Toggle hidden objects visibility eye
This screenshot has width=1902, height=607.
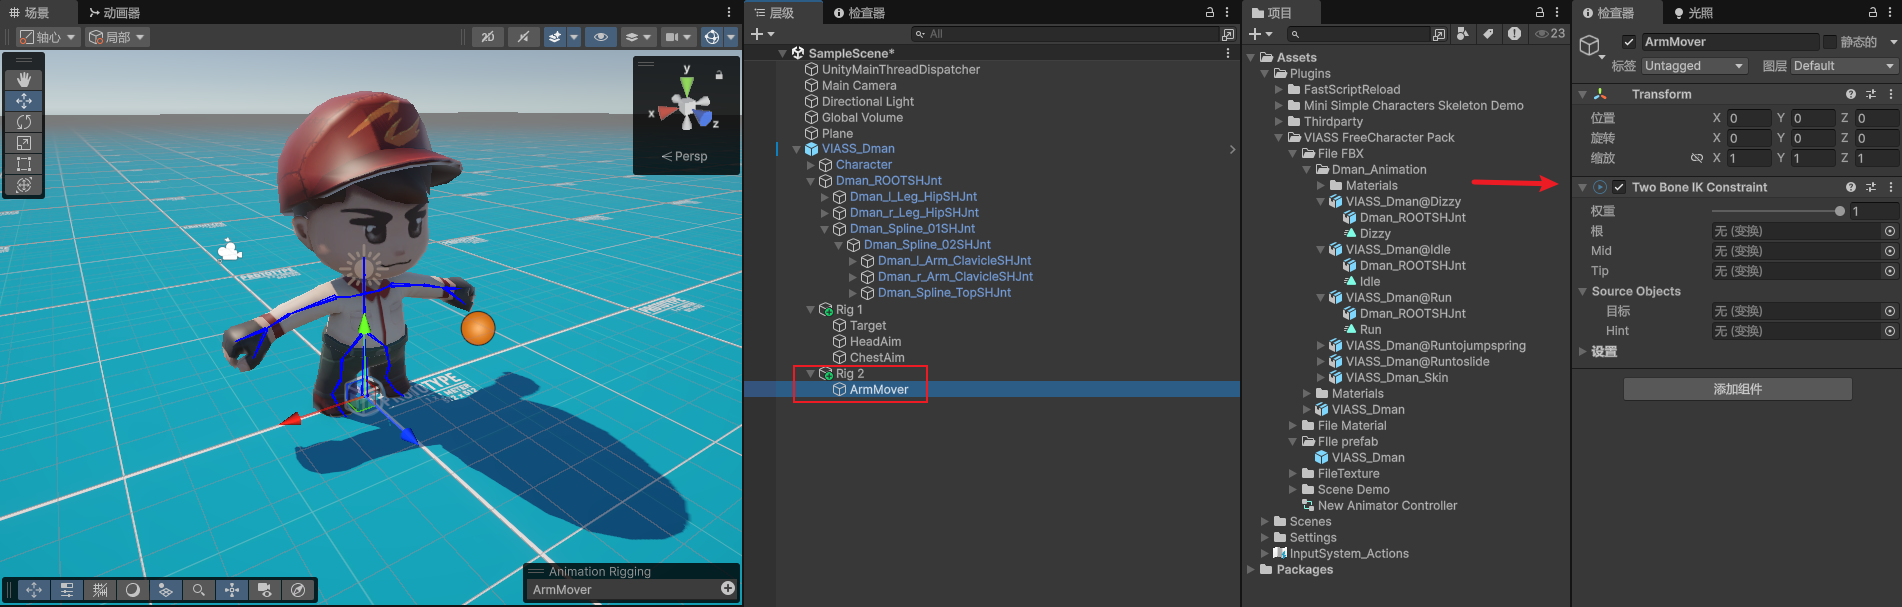point(601,37)
